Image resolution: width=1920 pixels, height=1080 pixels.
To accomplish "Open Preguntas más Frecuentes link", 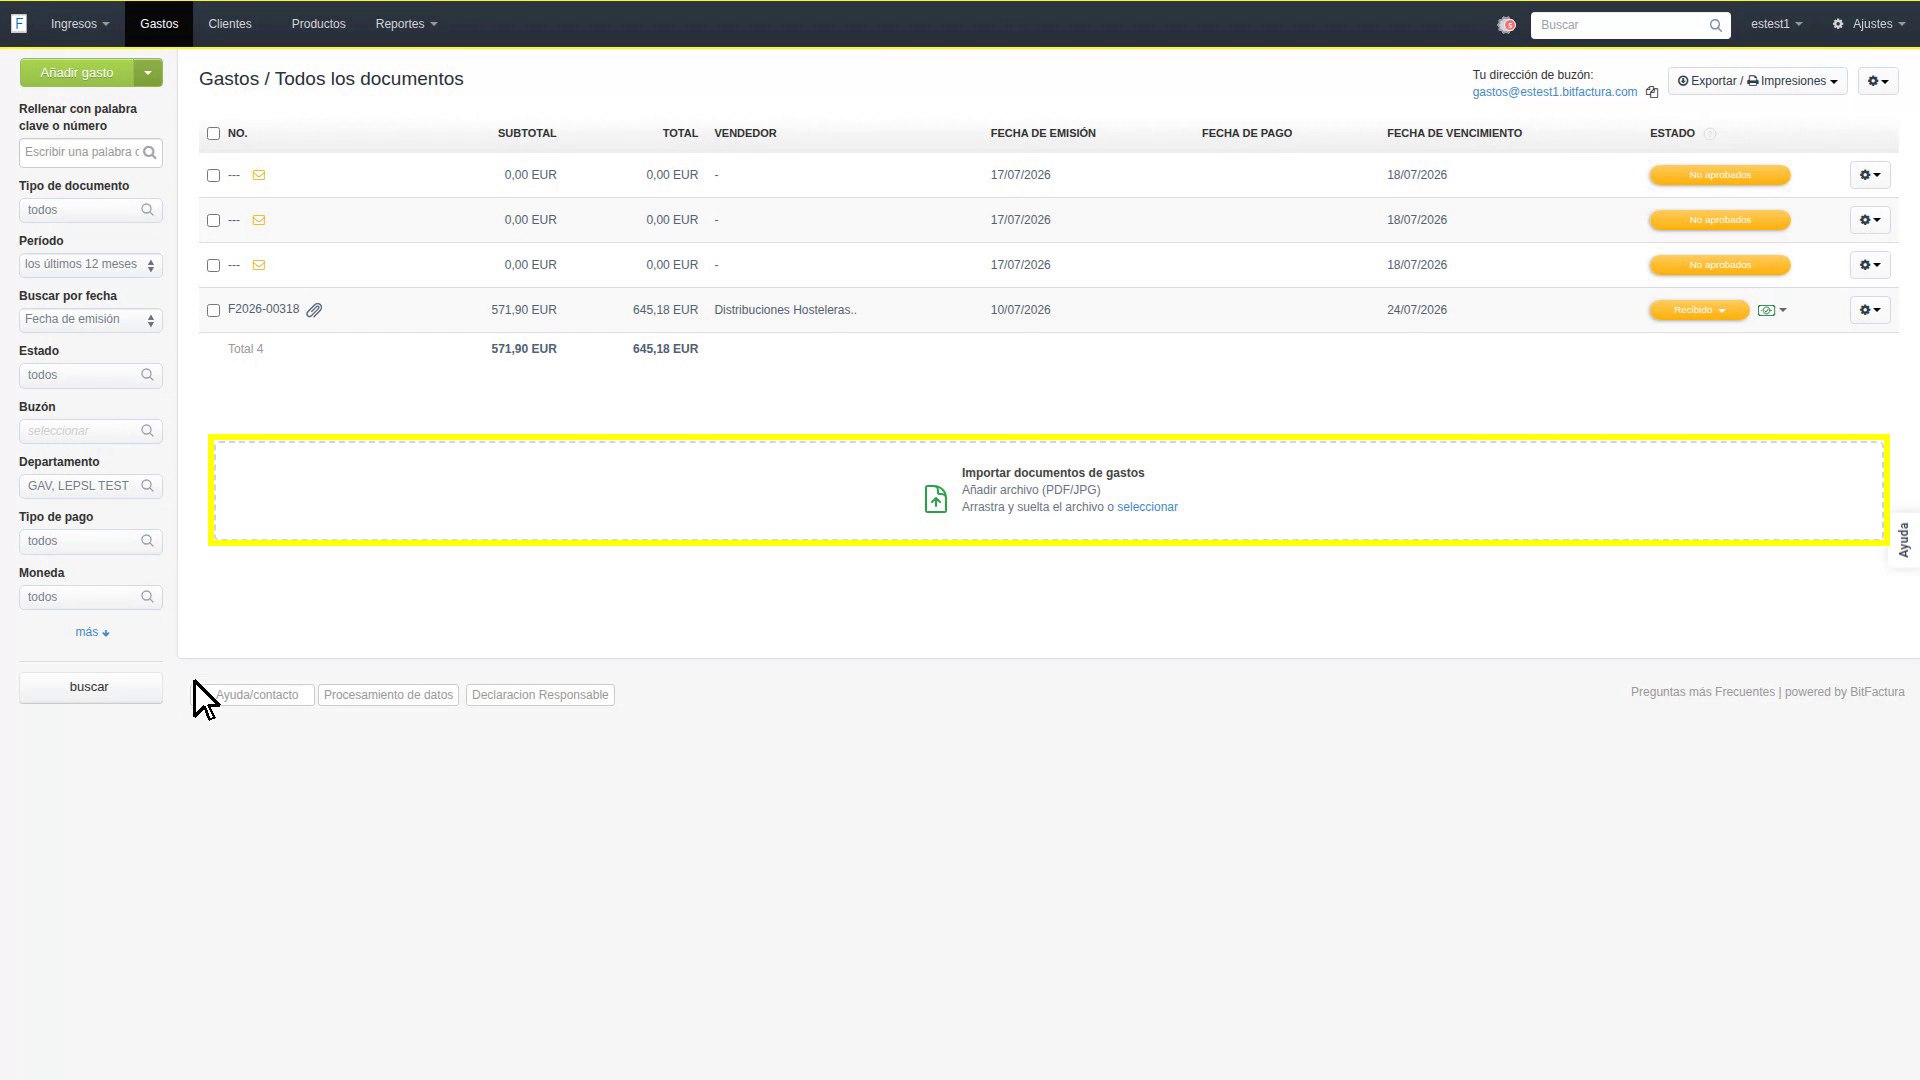I will [1702, 692].
